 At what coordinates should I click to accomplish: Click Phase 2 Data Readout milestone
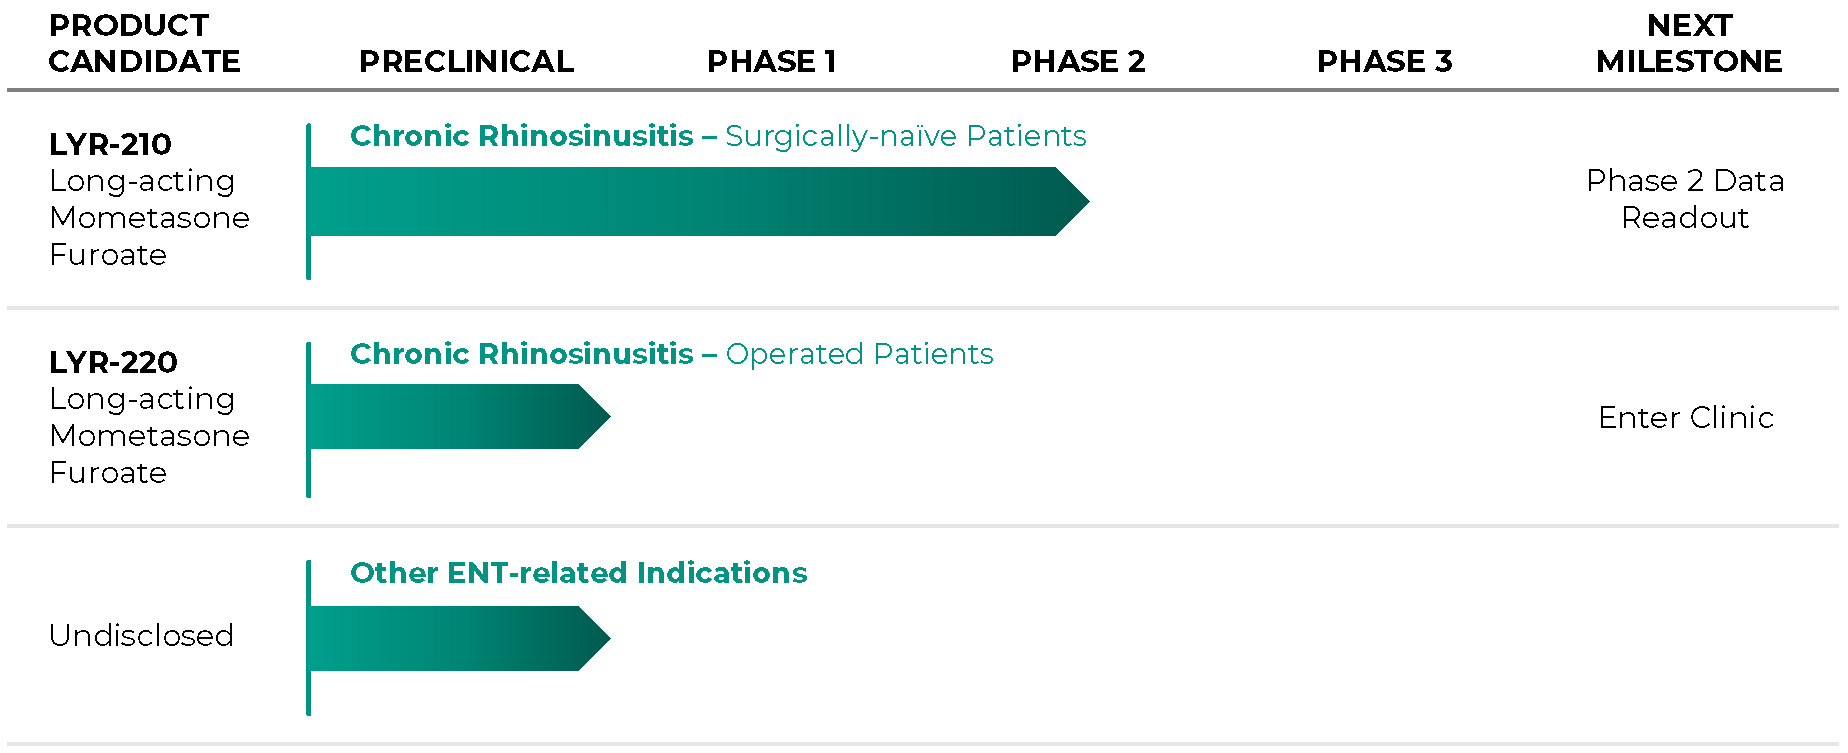coord(1685,199)
